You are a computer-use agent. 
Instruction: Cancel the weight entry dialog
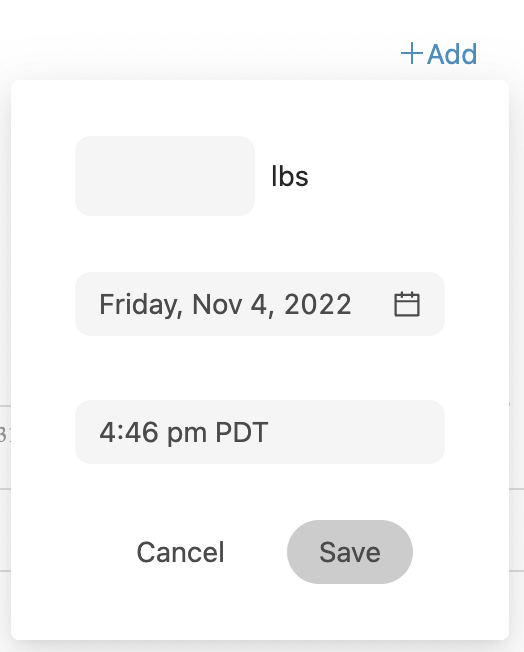[x=180, y=552]
